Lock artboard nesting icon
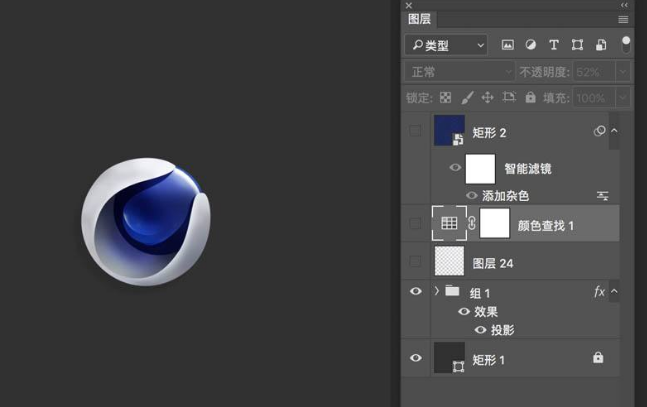The width and height of the screenshot is (647, 407). click(509, 97)
